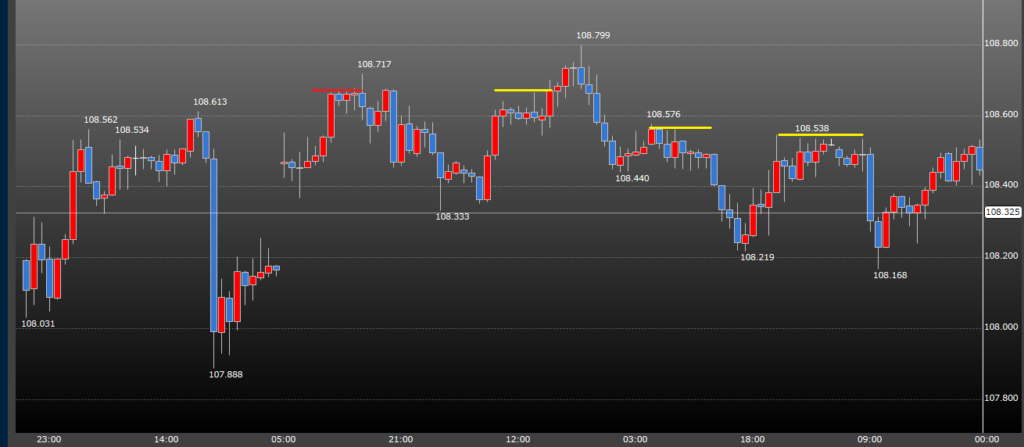Click the large blue candle dropping to 107.888
Screen dimensions: 1024x447
click(x=214, y=245)
